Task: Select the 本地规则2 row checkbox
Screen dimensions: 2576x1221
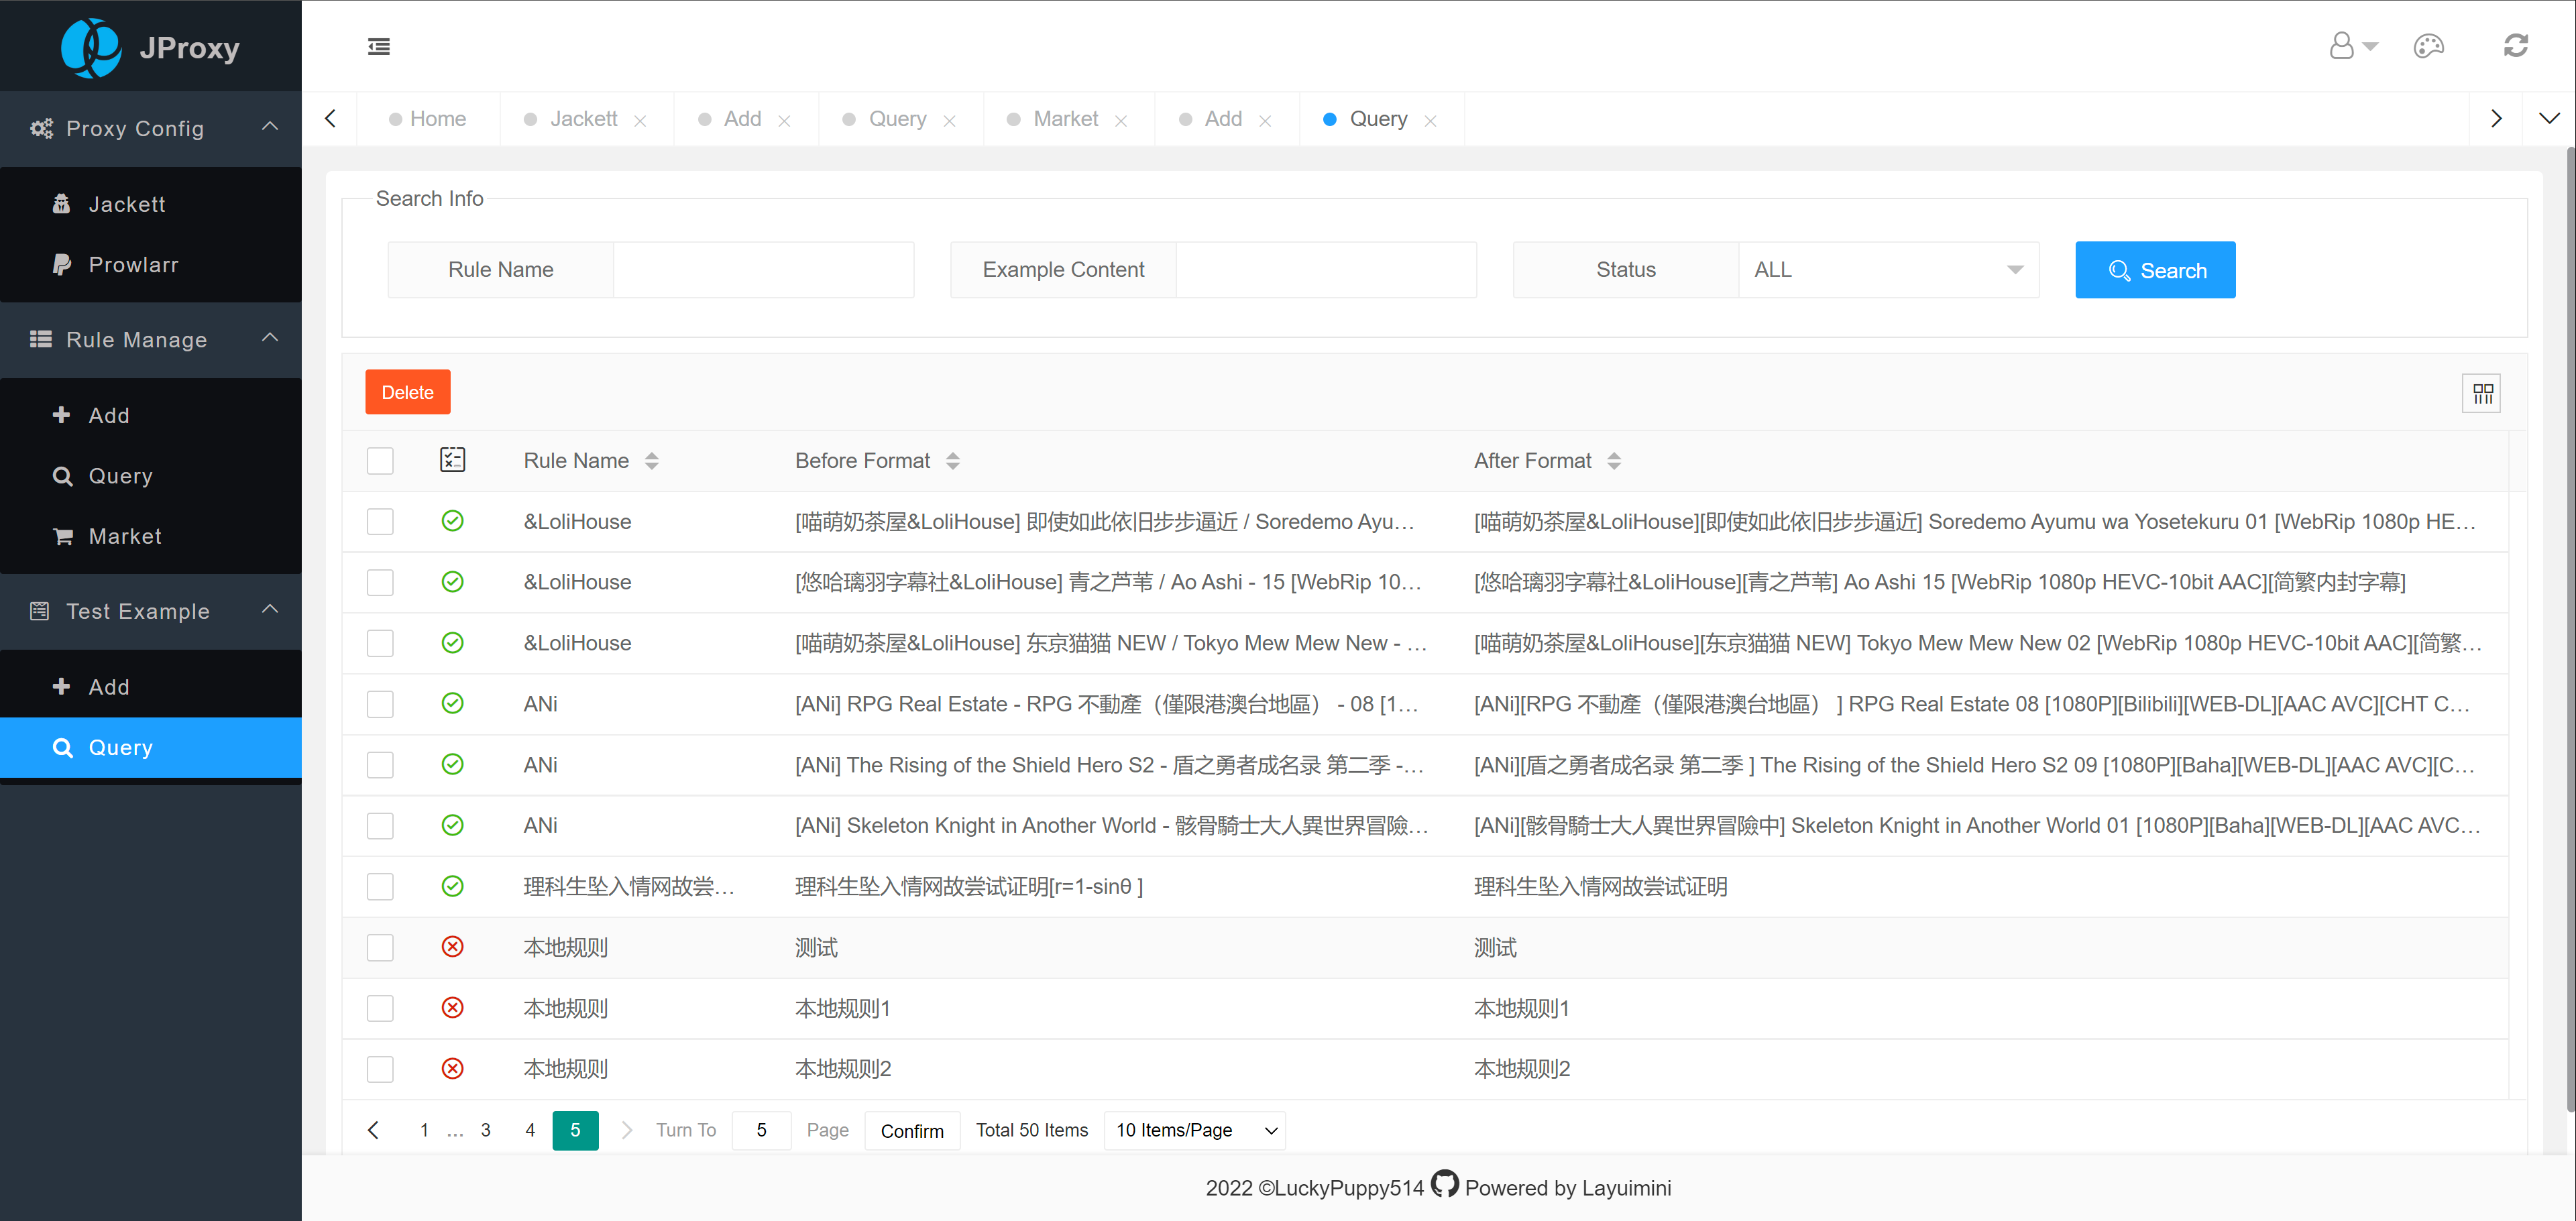Action: point(380,1069)
